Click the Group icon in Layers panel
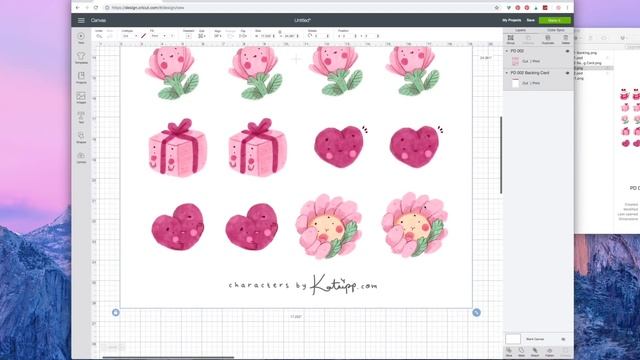Image resolution: width=640 pixels, height=360 pixels. [511, 39]
